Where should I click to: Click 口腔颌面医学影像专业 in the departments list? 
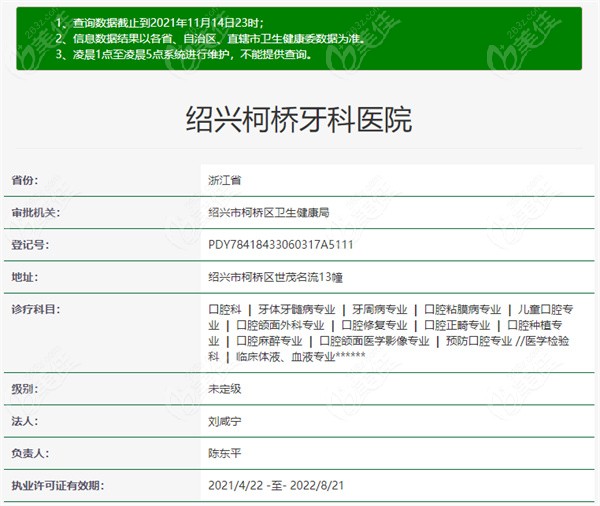[374, 341]
